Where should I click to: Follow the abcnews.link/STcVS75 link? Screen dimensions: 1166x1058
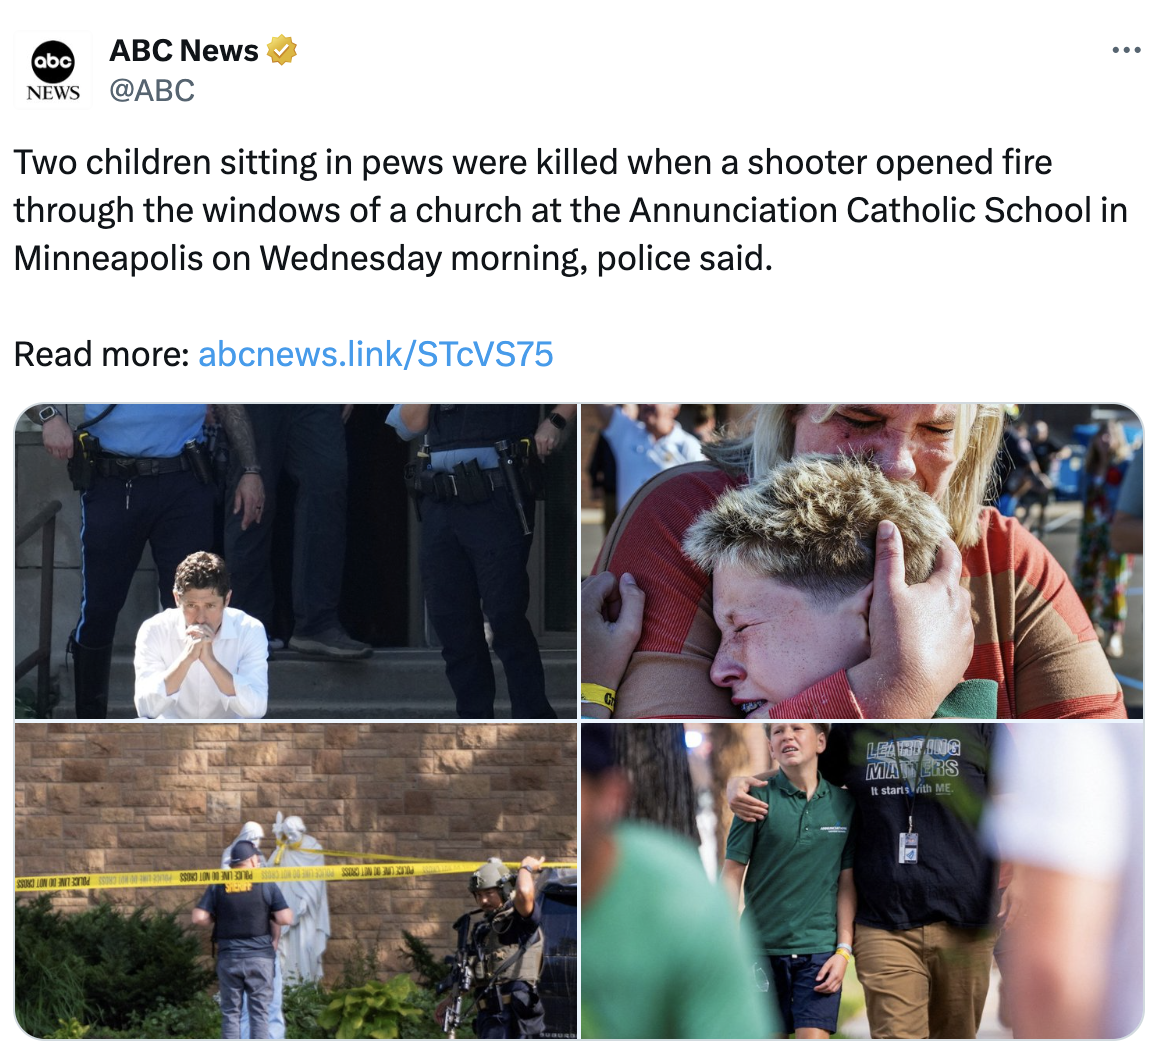(376, 354)
